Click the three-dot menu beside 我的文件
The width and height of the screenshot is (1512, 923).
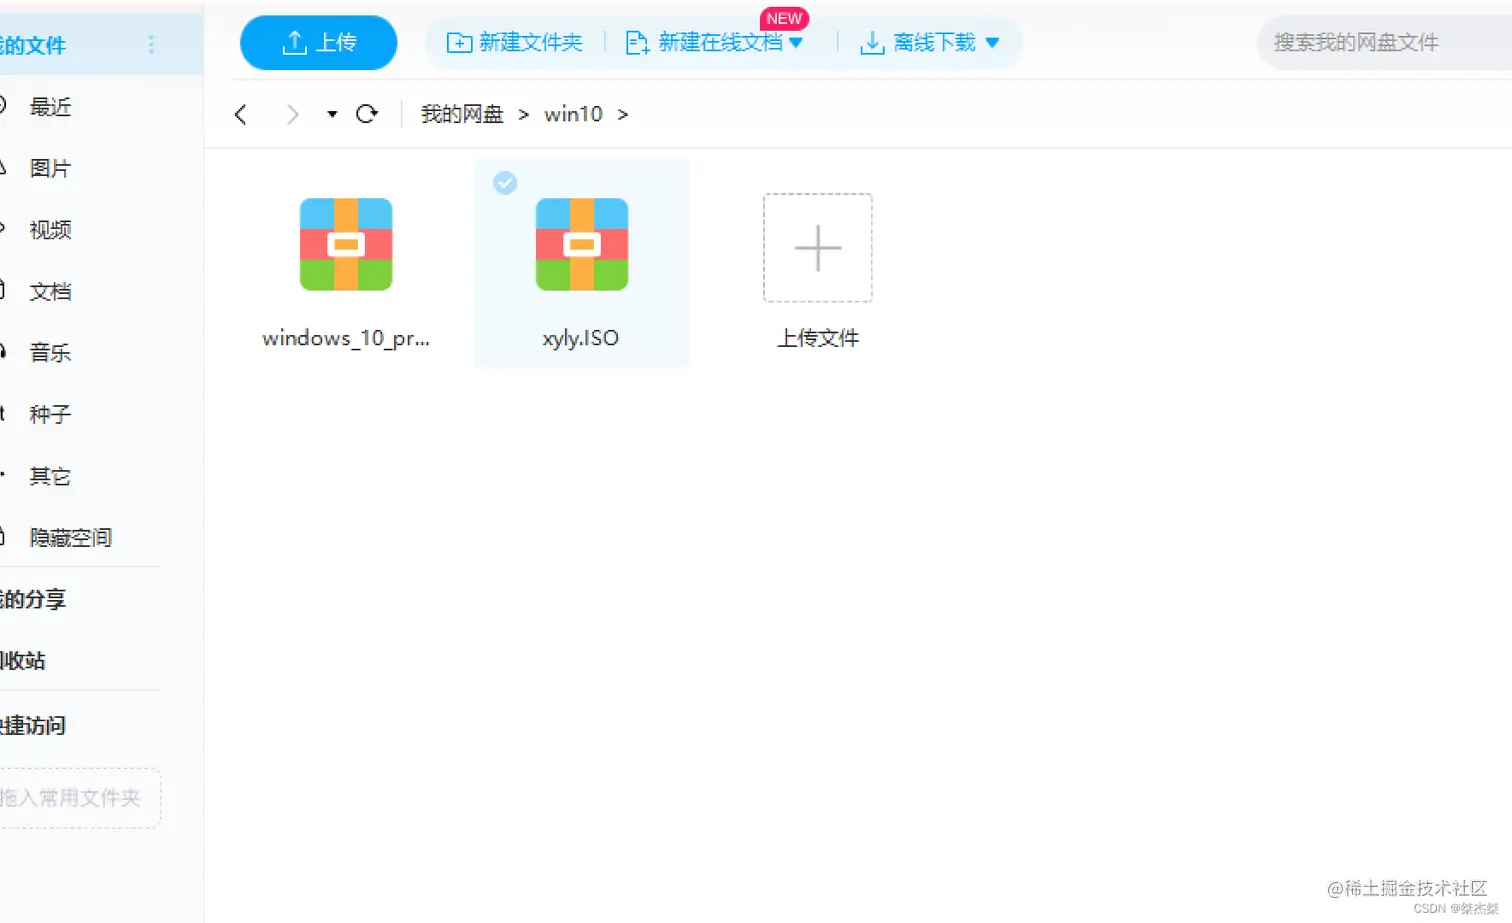click(x=151, y=45)
